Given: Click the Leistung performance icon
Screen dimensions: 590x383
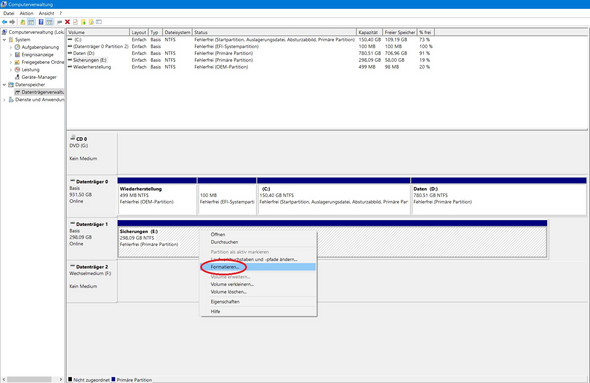Looking at the screenshot, I should tap(17, 70).
